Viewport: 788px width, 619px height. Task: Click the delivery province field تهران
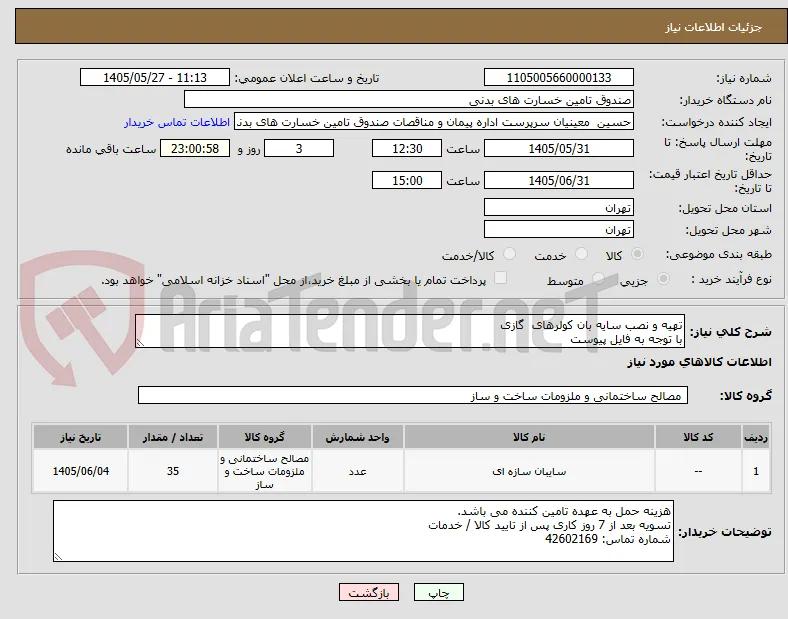coord(559,208)
